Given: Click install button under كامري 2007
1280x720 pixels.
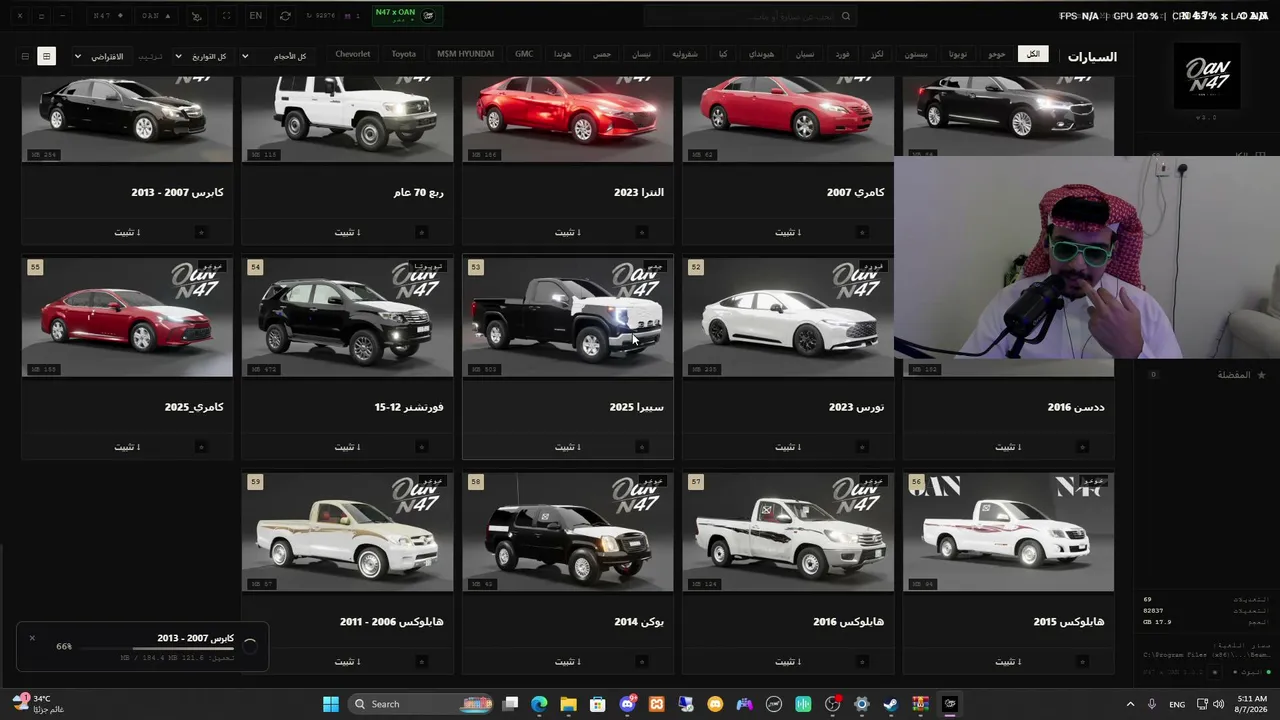Looking at the screenshot, I should click(788, 232).
